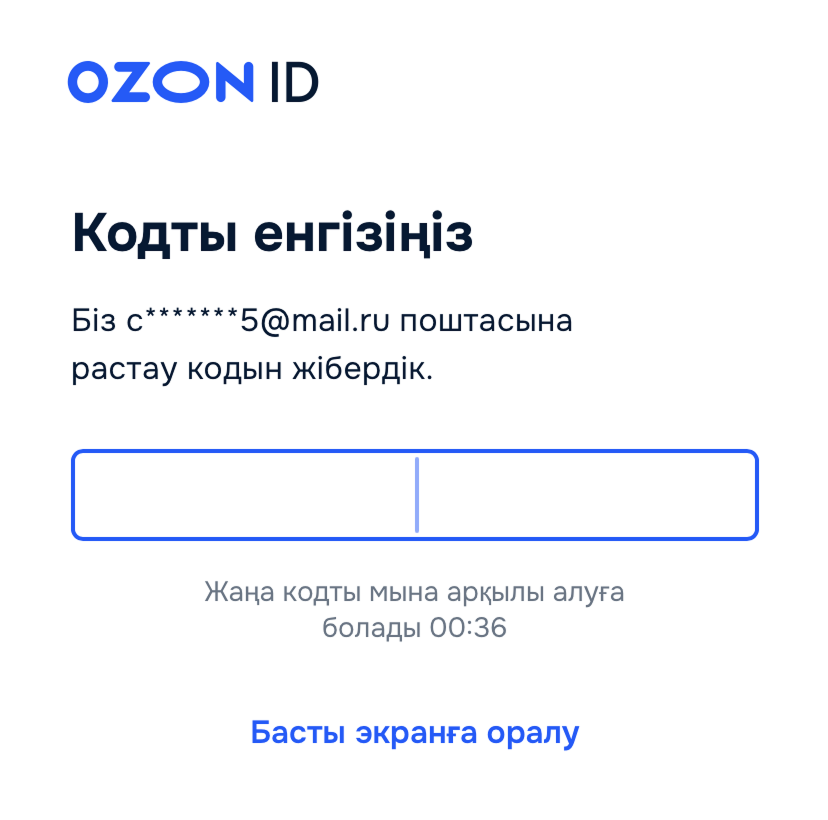The width and height of the screenshot is (828, 820).
Task: Click the word 'болады' before the timer
Action: [371, 628]
